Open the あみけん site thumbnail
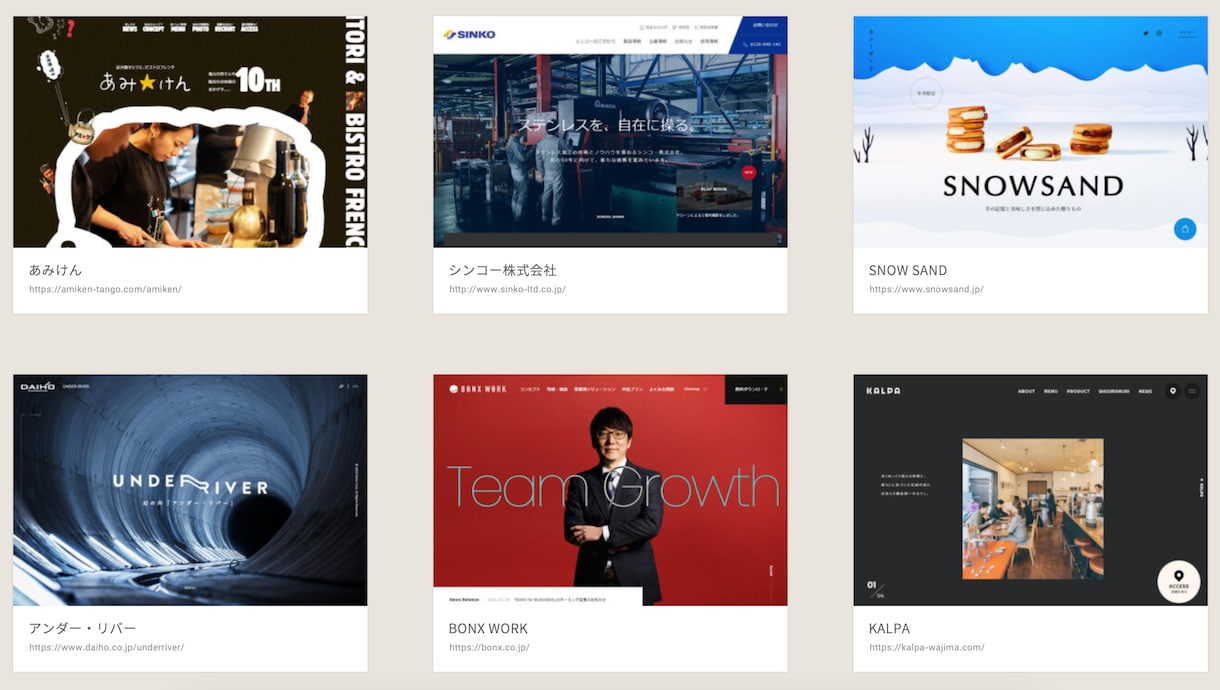 click(190, 131)
